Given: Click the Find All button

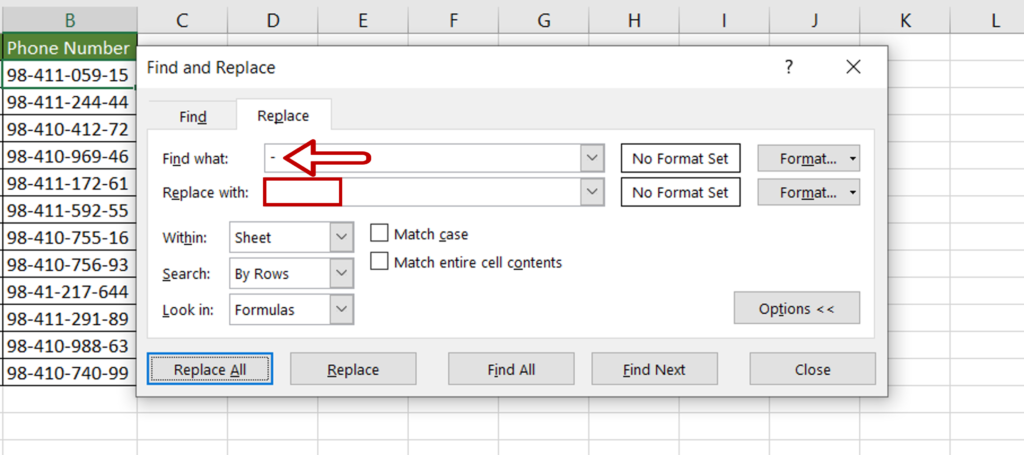Looking at the screenshot, I should coord(511,369).
